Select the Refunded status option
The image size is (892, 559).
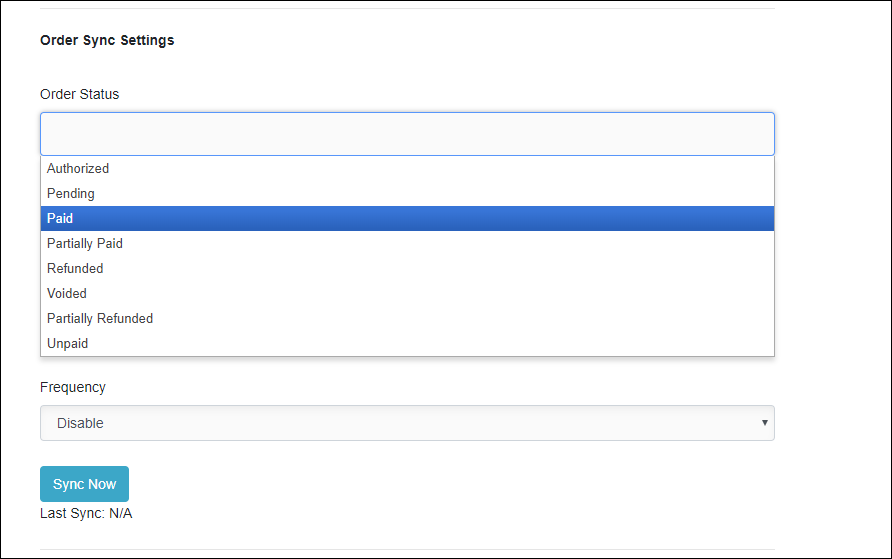tap(75, 268)
